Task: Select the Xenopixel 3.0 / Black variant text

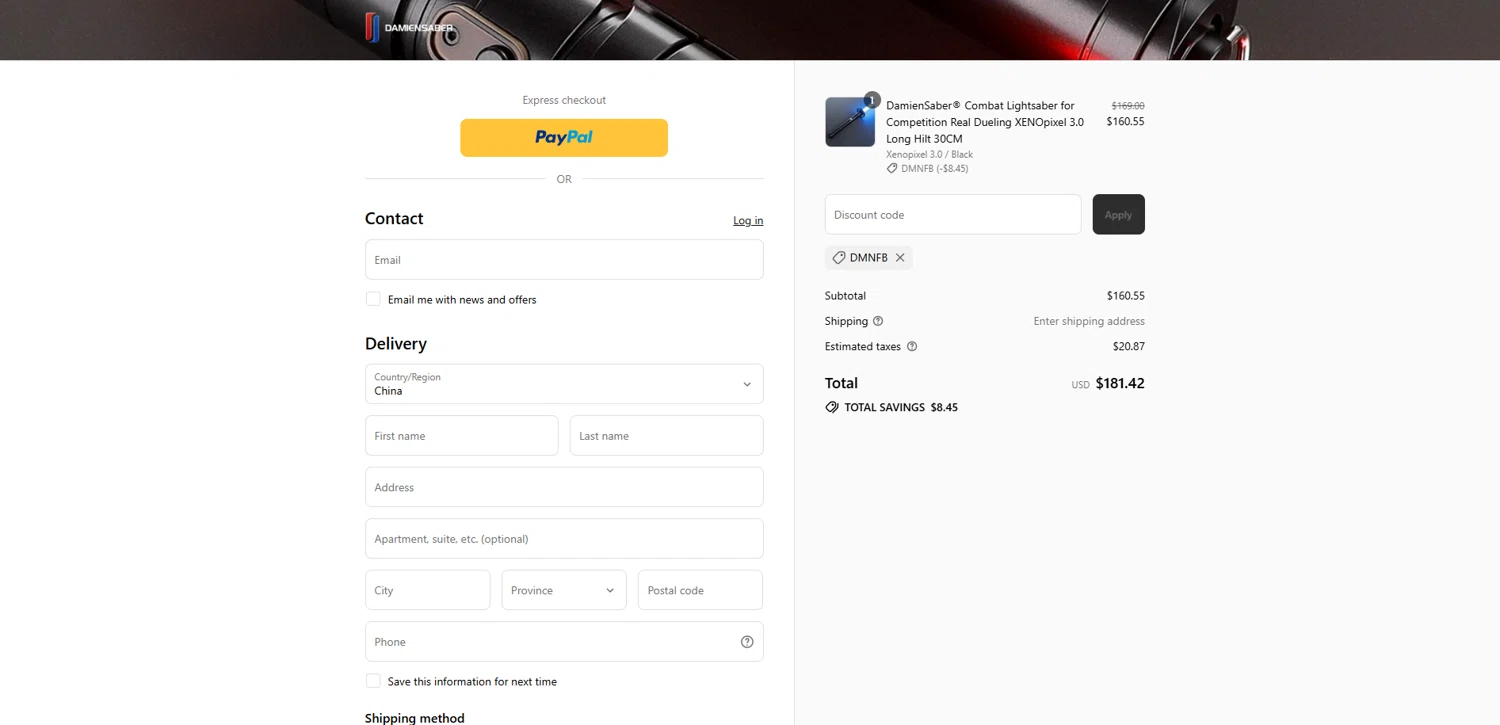Action: pyautogui.click(x=929, y=155)
